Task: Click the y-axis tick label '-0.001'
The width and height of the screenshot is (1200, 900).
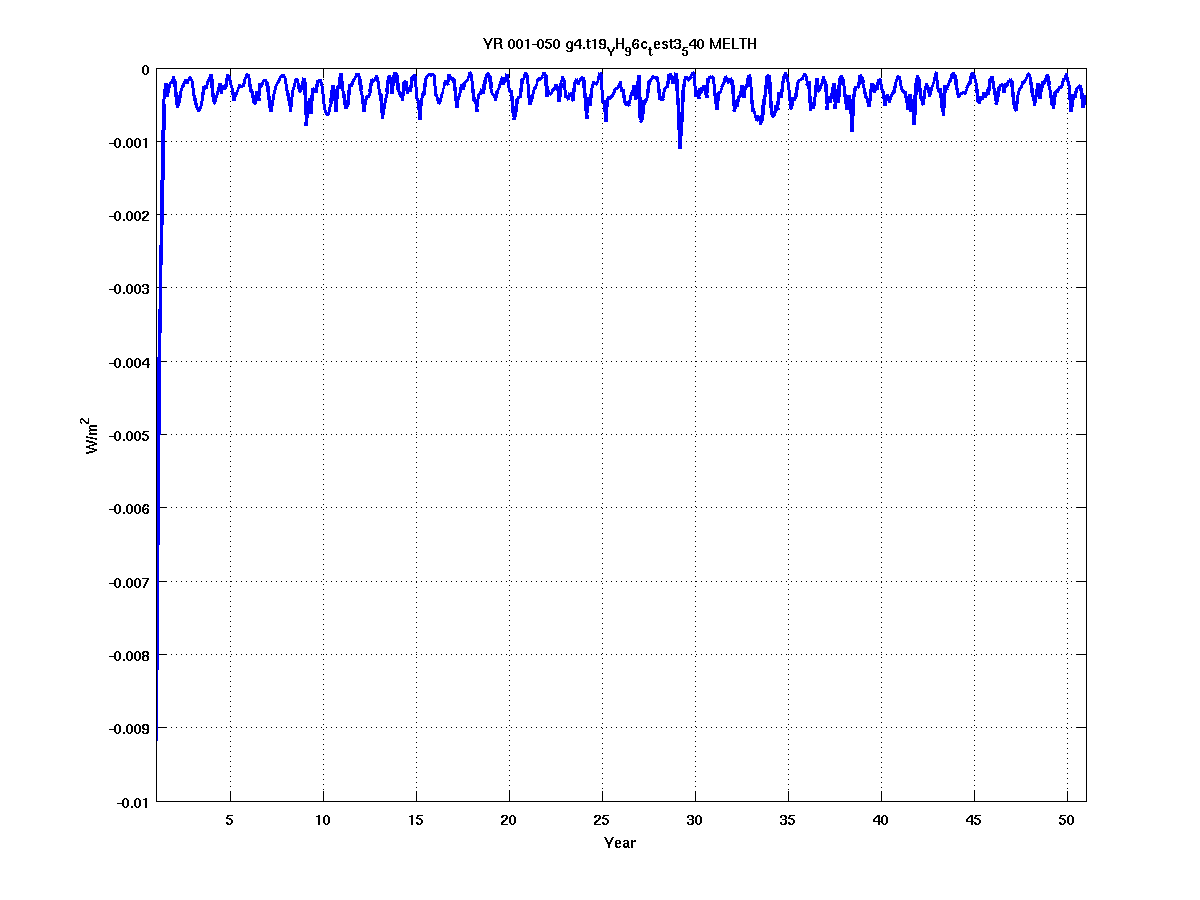Action: coord(128,143)
